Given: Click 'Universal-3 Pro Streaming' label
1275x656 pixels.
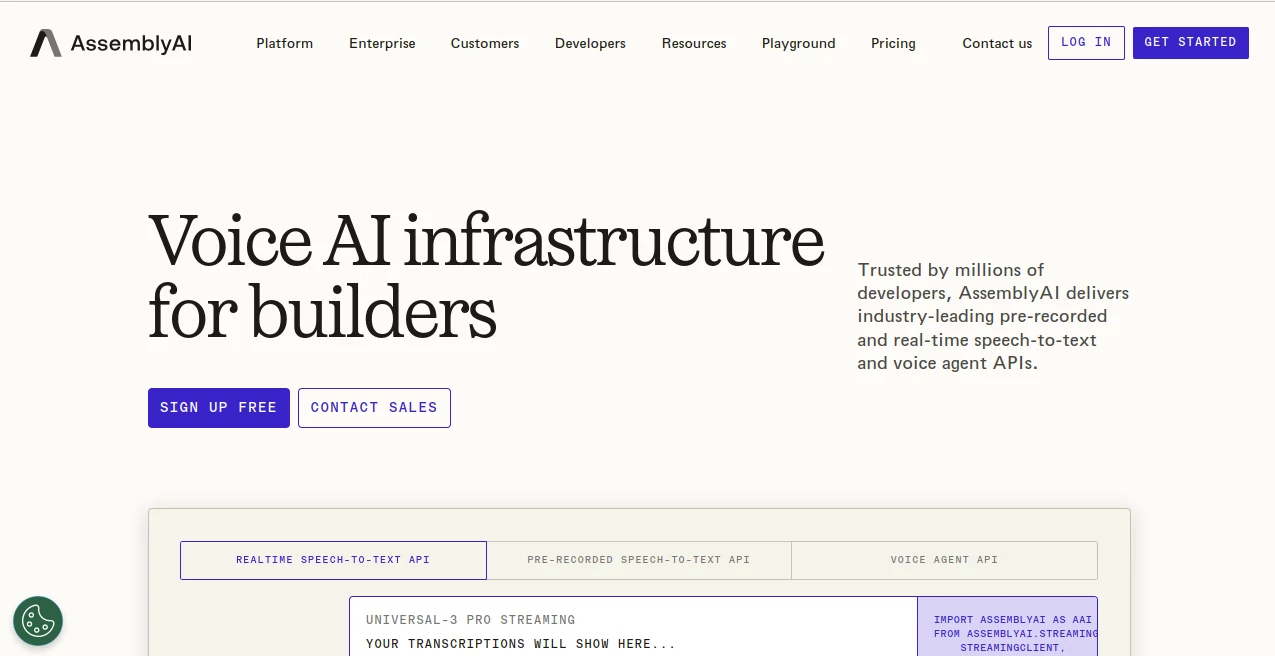Looking at the screenshot, I should (x=470, y=620).
